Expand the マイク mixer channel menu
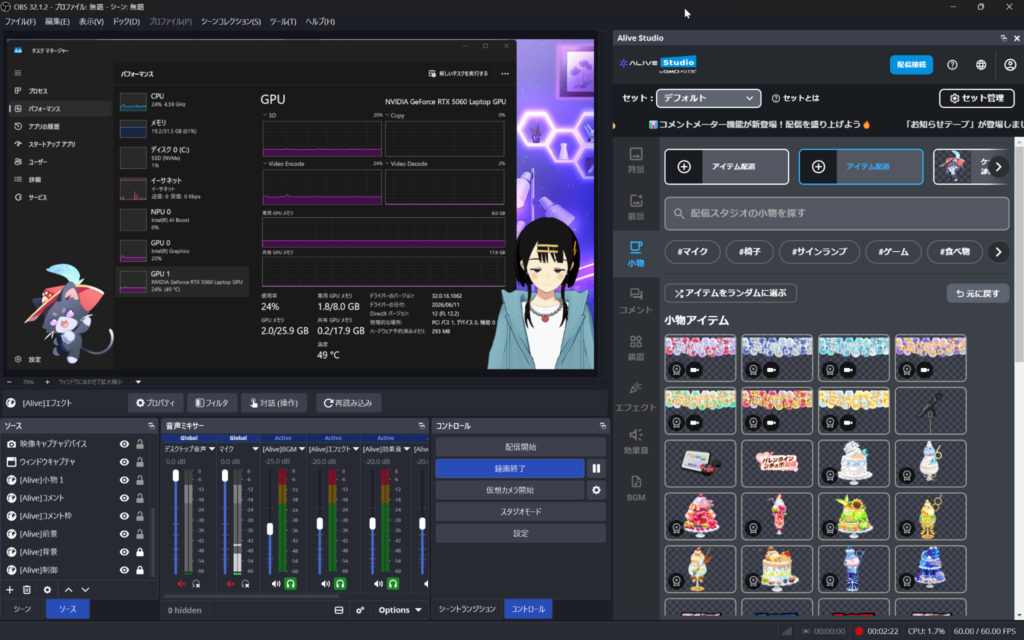 [255, 449]
